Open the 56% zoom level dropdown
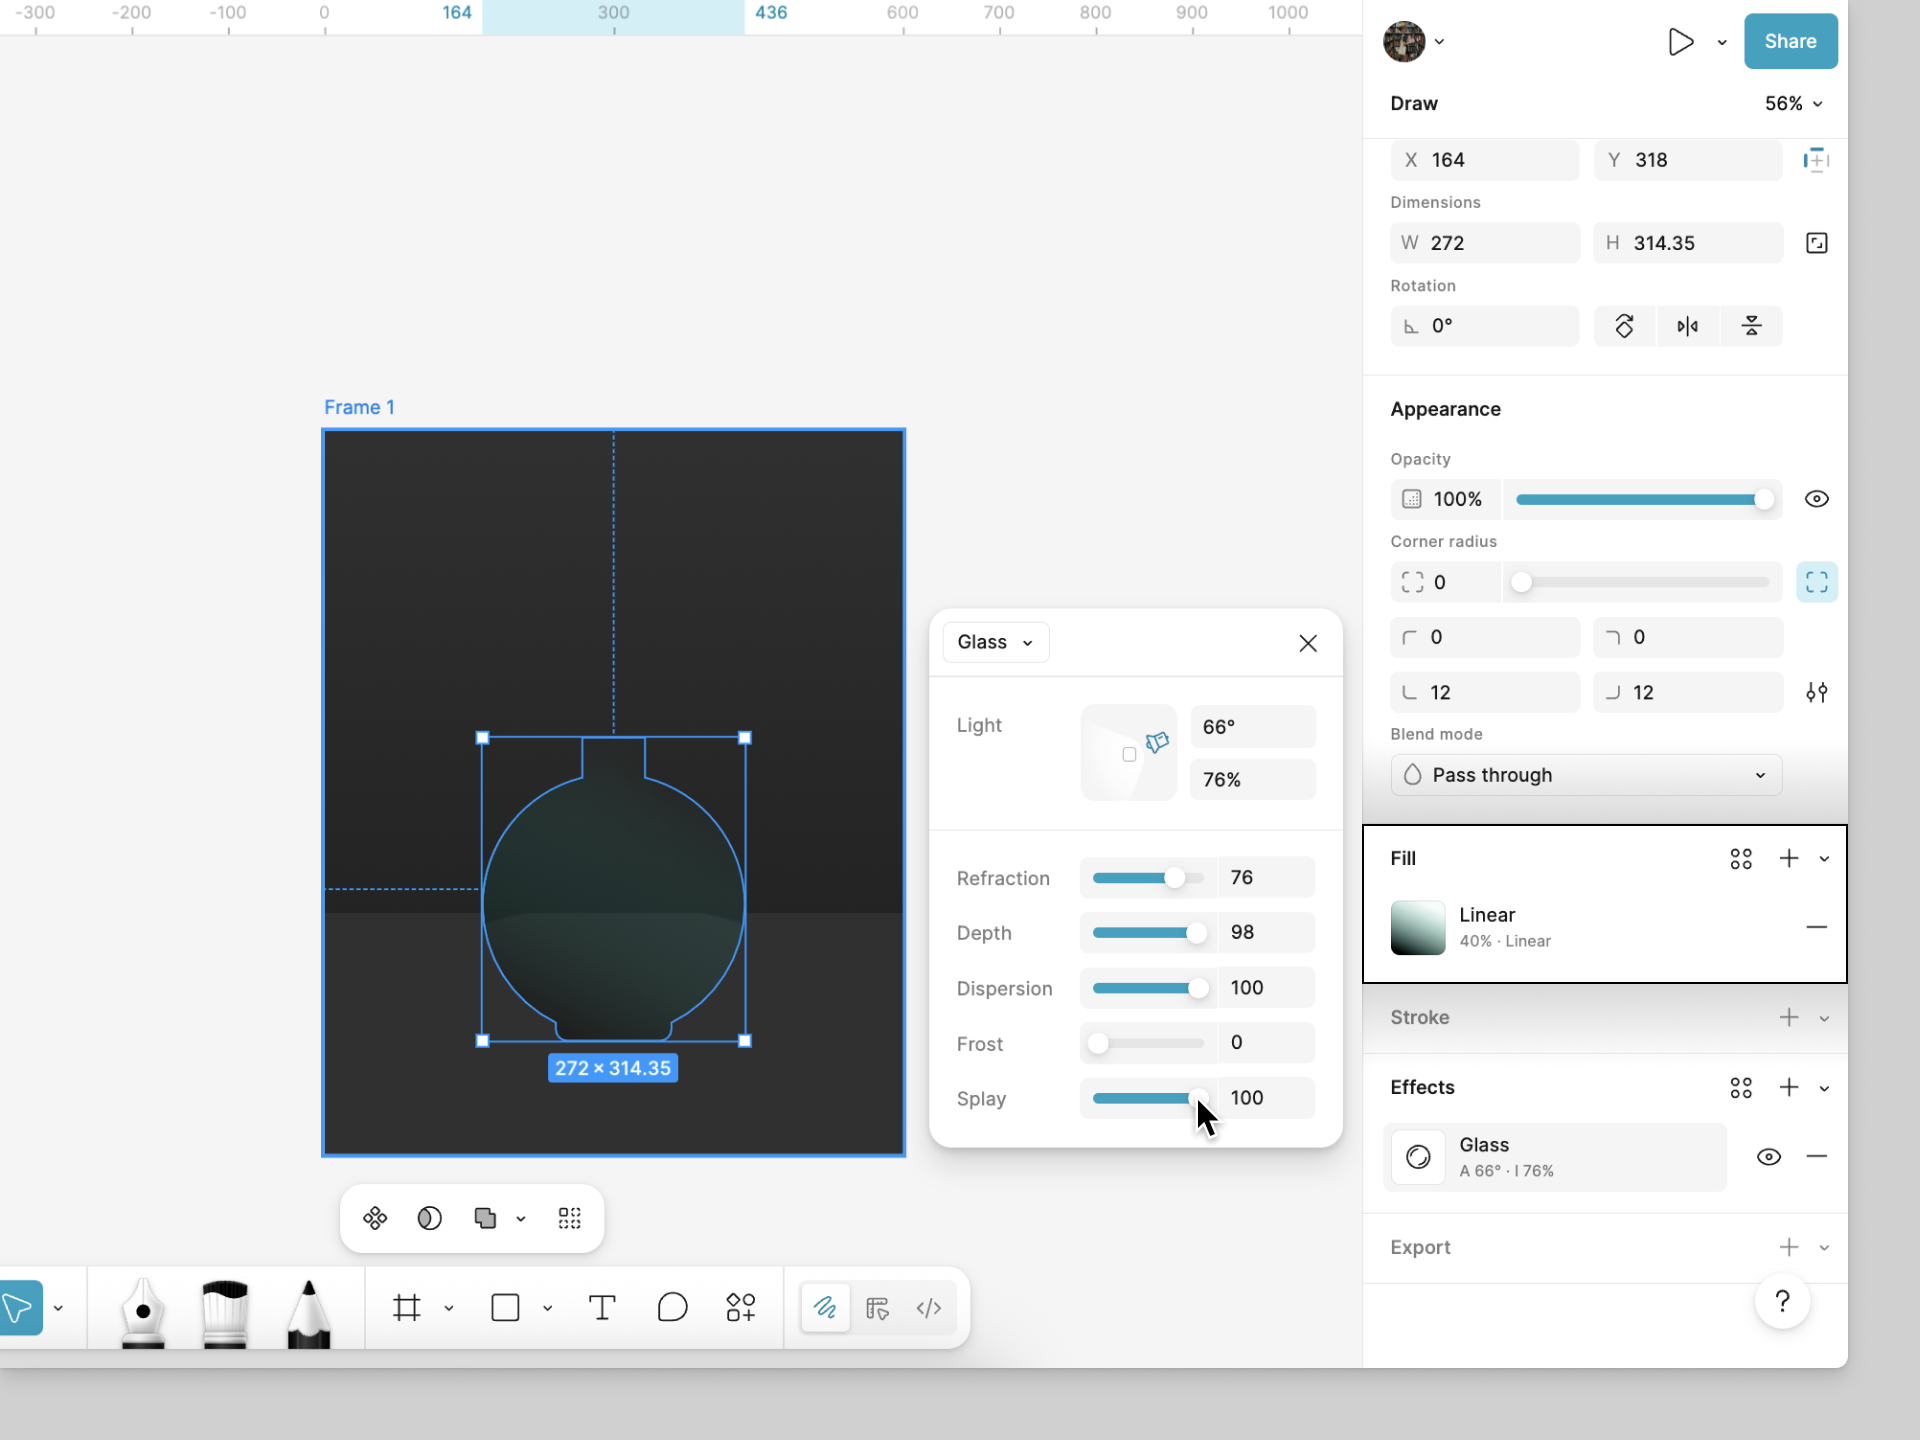 click(1793, 104)
